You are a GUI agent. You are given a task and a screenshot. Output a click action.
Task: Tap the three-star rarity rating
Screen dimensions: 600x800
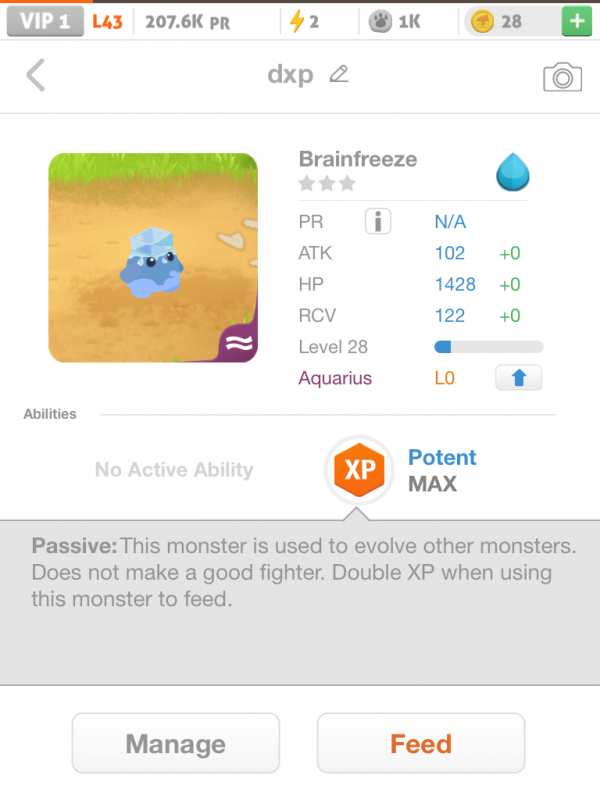(327, 183)
